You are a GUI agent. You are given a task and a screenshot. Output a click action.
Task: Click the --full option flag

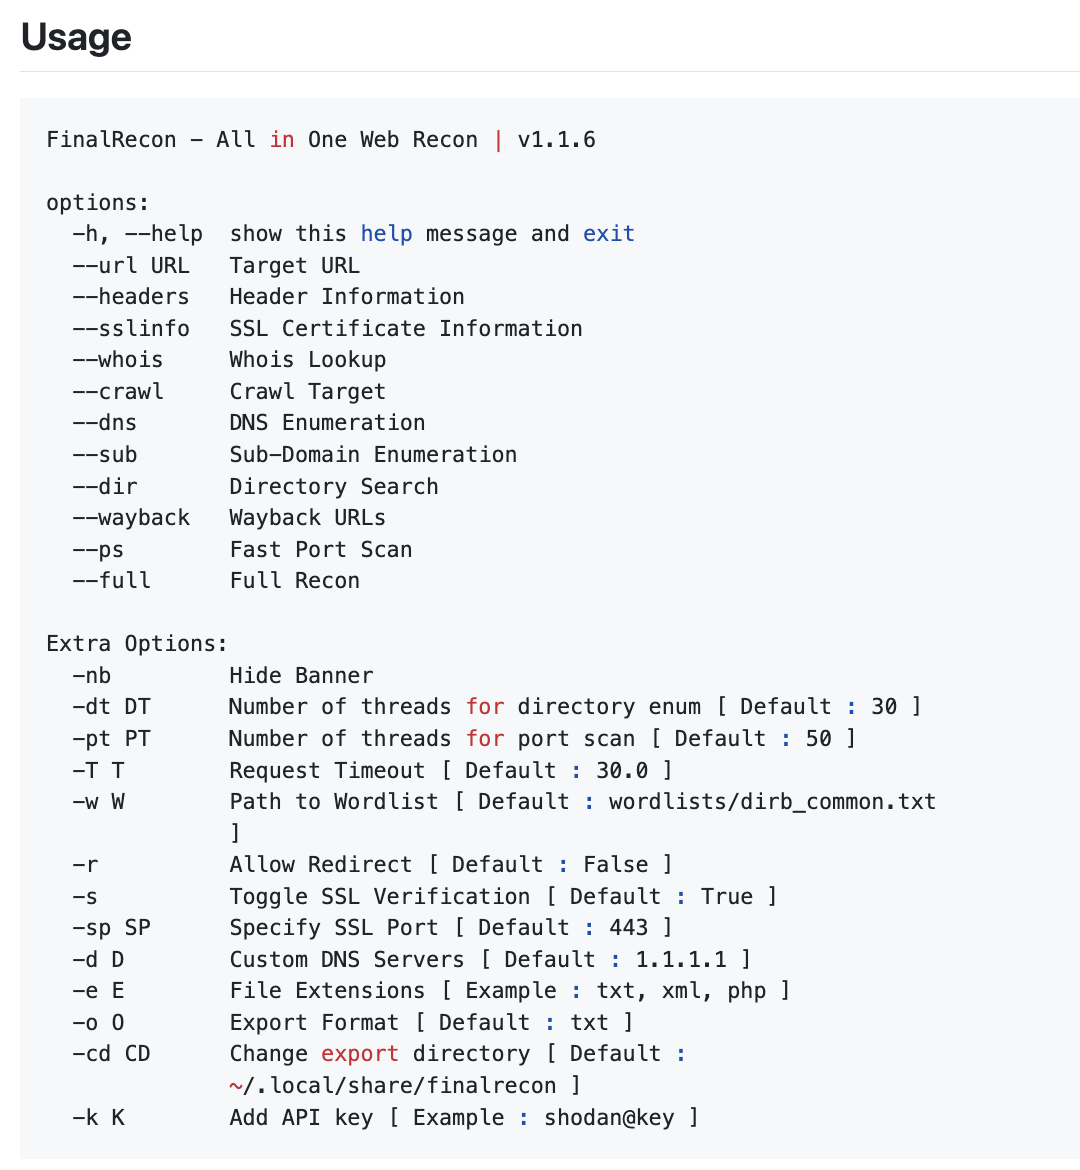pyautogui.click(x=111, y=581)
